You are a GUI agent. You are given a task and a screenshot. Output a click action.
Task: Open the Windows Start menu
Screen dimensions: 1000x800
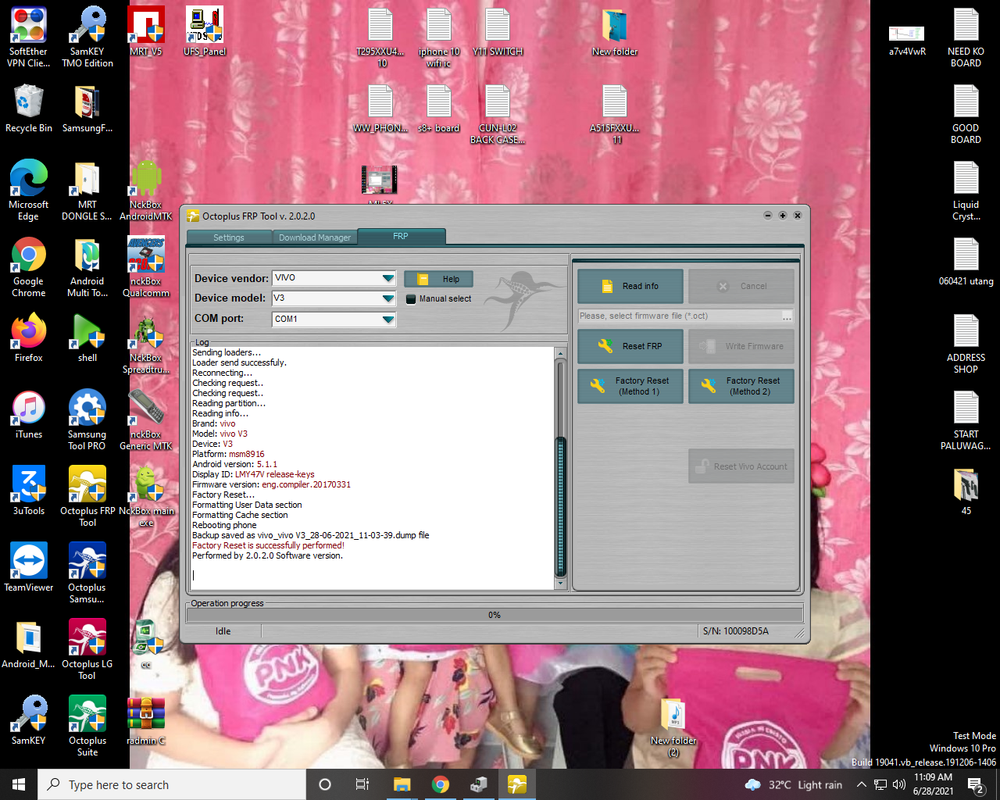point(18,785)
